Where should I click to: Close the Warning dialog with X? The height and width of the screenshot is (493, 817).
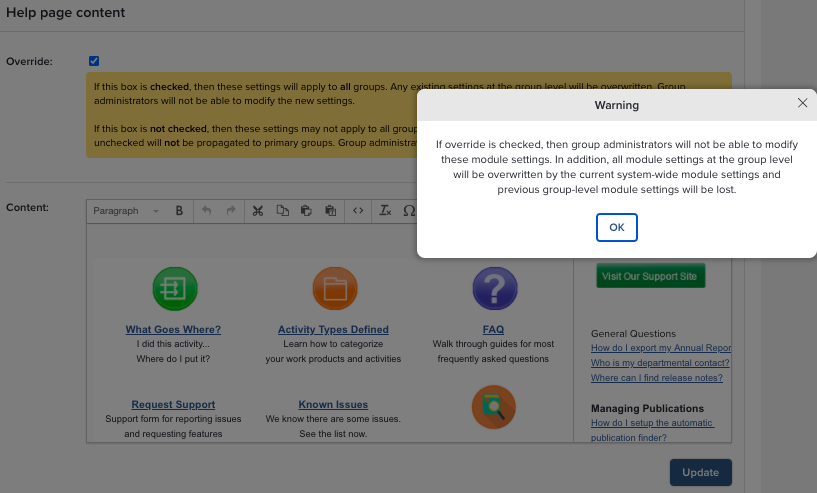[x=802, y=103]
